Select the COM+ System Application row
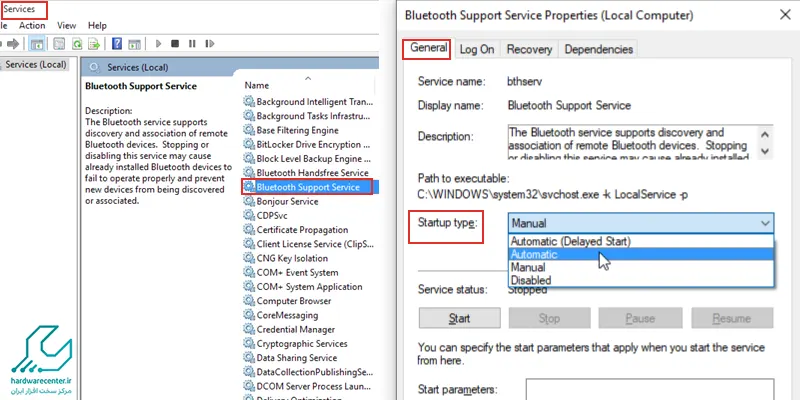The height and width of the screenshot is (400, 800). point(308,287)
